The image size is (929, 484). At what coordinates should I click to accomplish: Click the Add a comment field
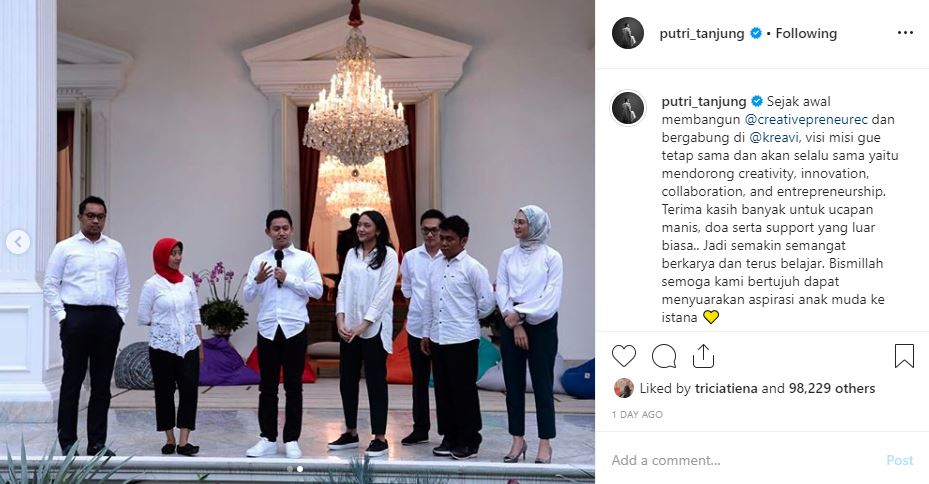pyautogui.click(x=741, y=460)
